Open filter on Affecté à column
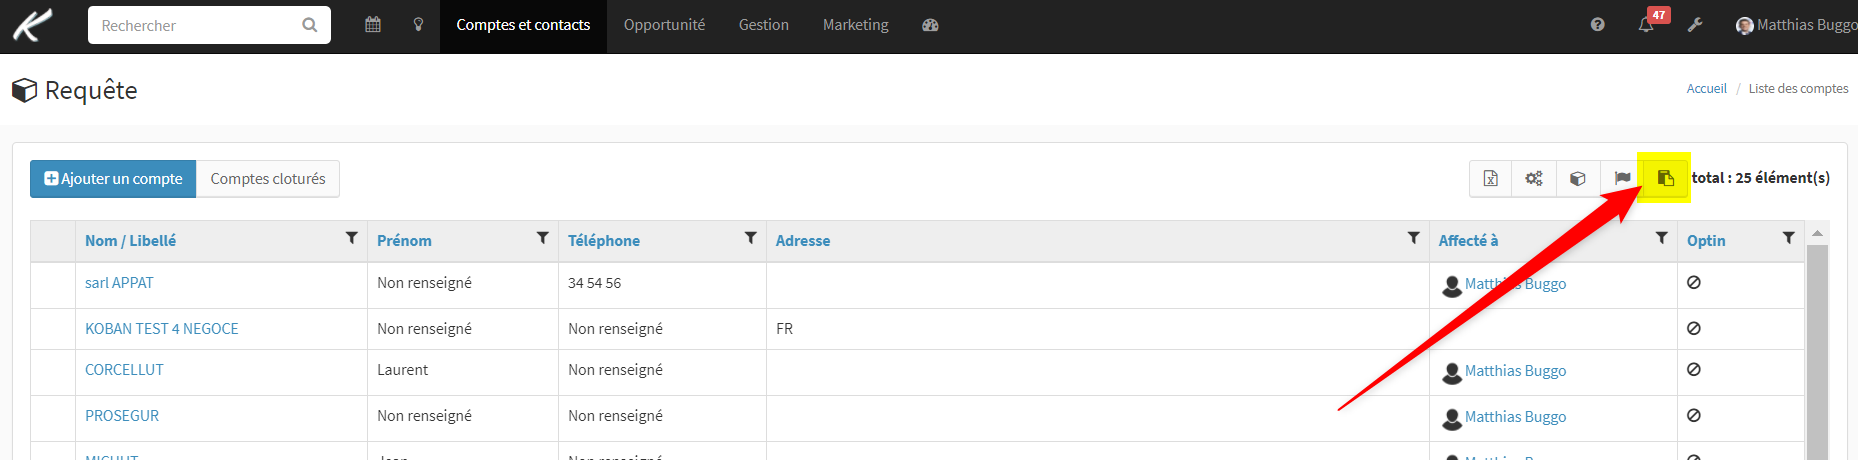 [x=1662, y=238]
